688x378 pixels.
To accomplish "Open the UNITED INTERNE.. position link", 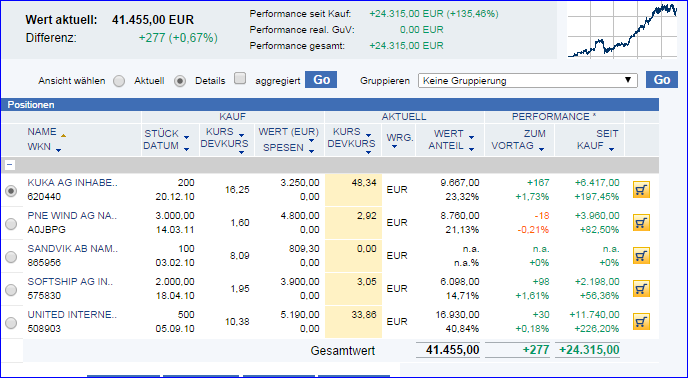I will (x=72, y=315).
